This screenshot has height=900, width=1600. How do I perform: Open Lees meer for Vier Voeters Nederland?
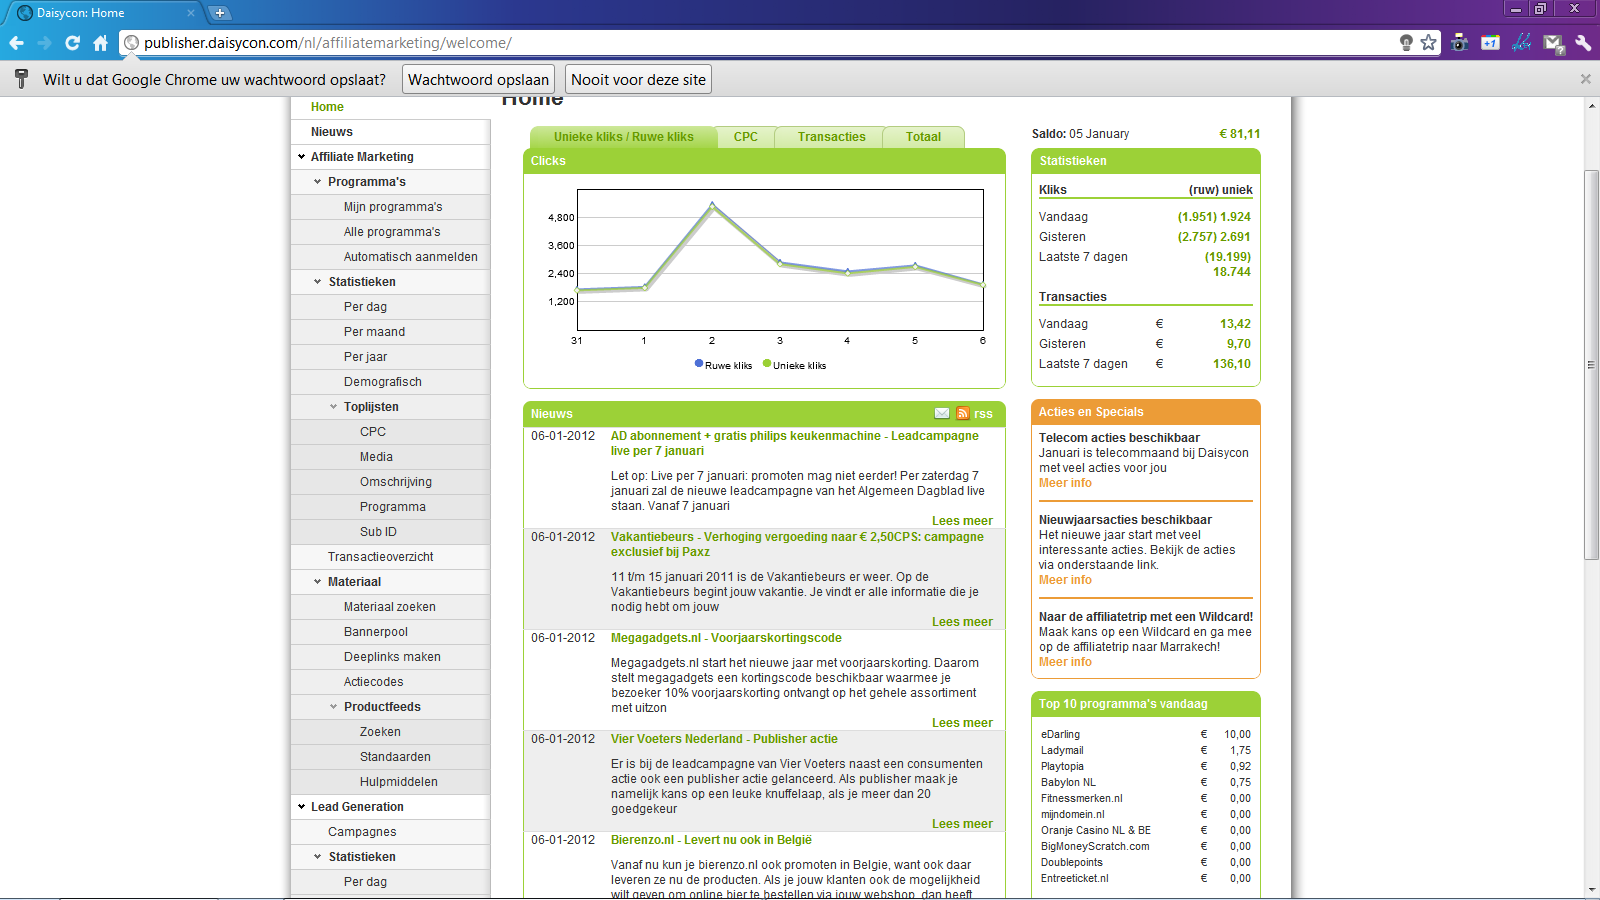(x=962, y=824)
